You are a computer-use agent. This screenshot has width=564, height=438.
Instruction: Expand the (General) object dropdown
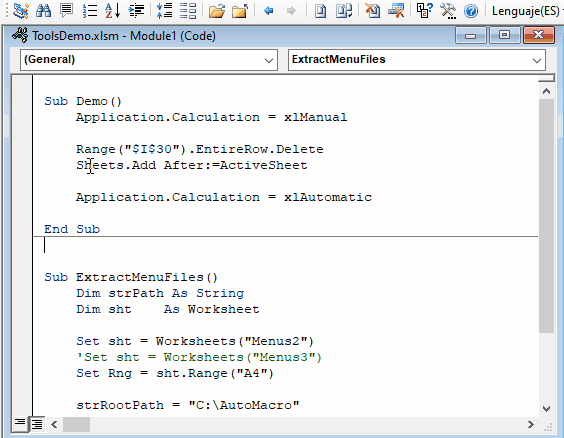pyautogui.click(x=268, y=60)
